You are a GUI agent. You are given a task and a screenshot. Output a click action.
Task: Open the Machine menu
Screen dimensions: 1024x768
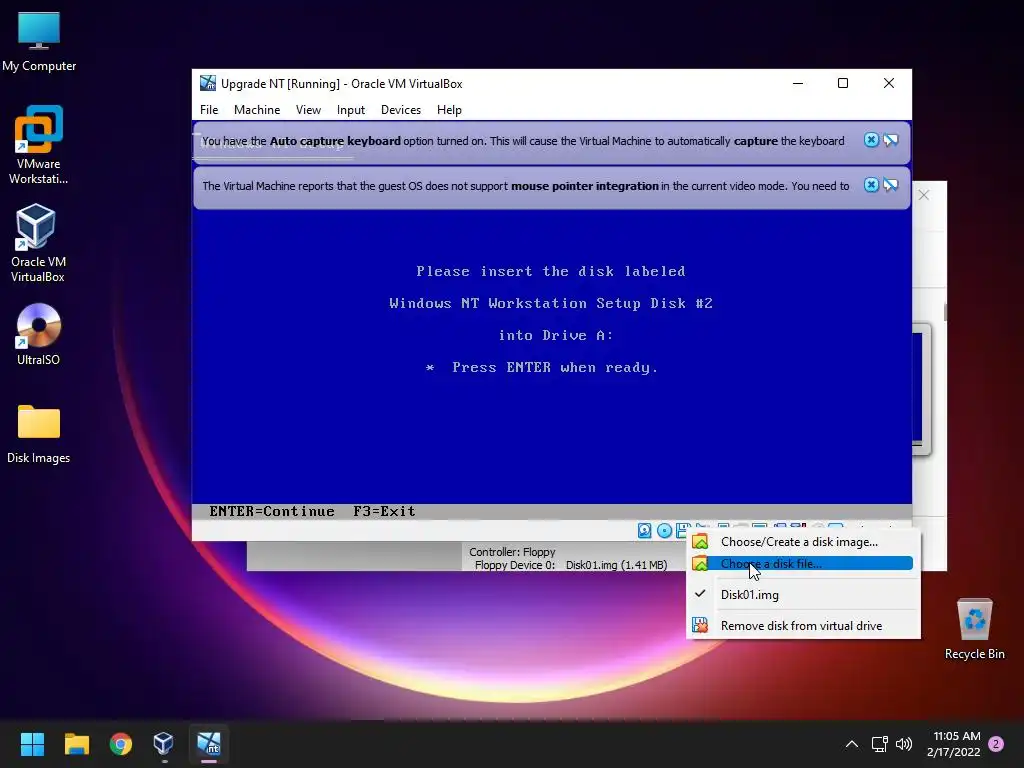click(257, 110)
